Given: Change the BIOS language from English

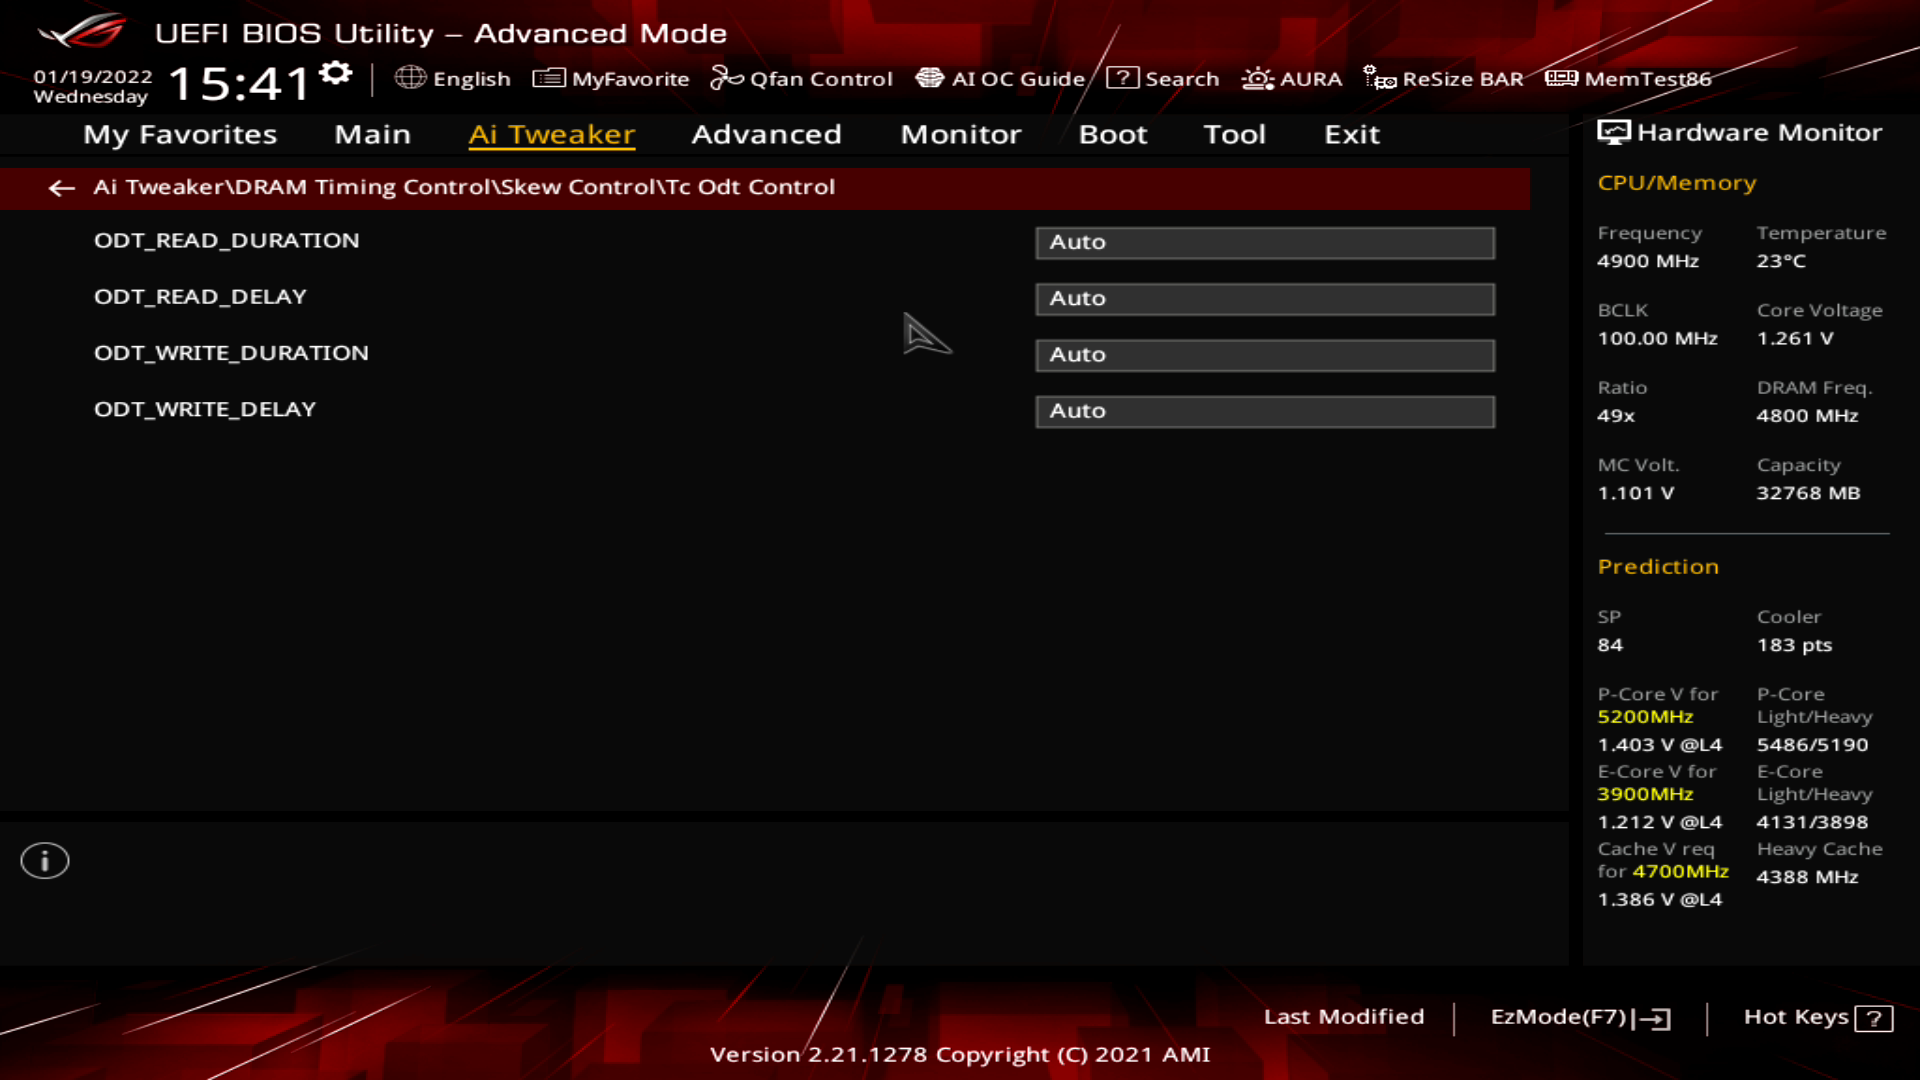Looking at the screenshot, I should tap(456, 79).
